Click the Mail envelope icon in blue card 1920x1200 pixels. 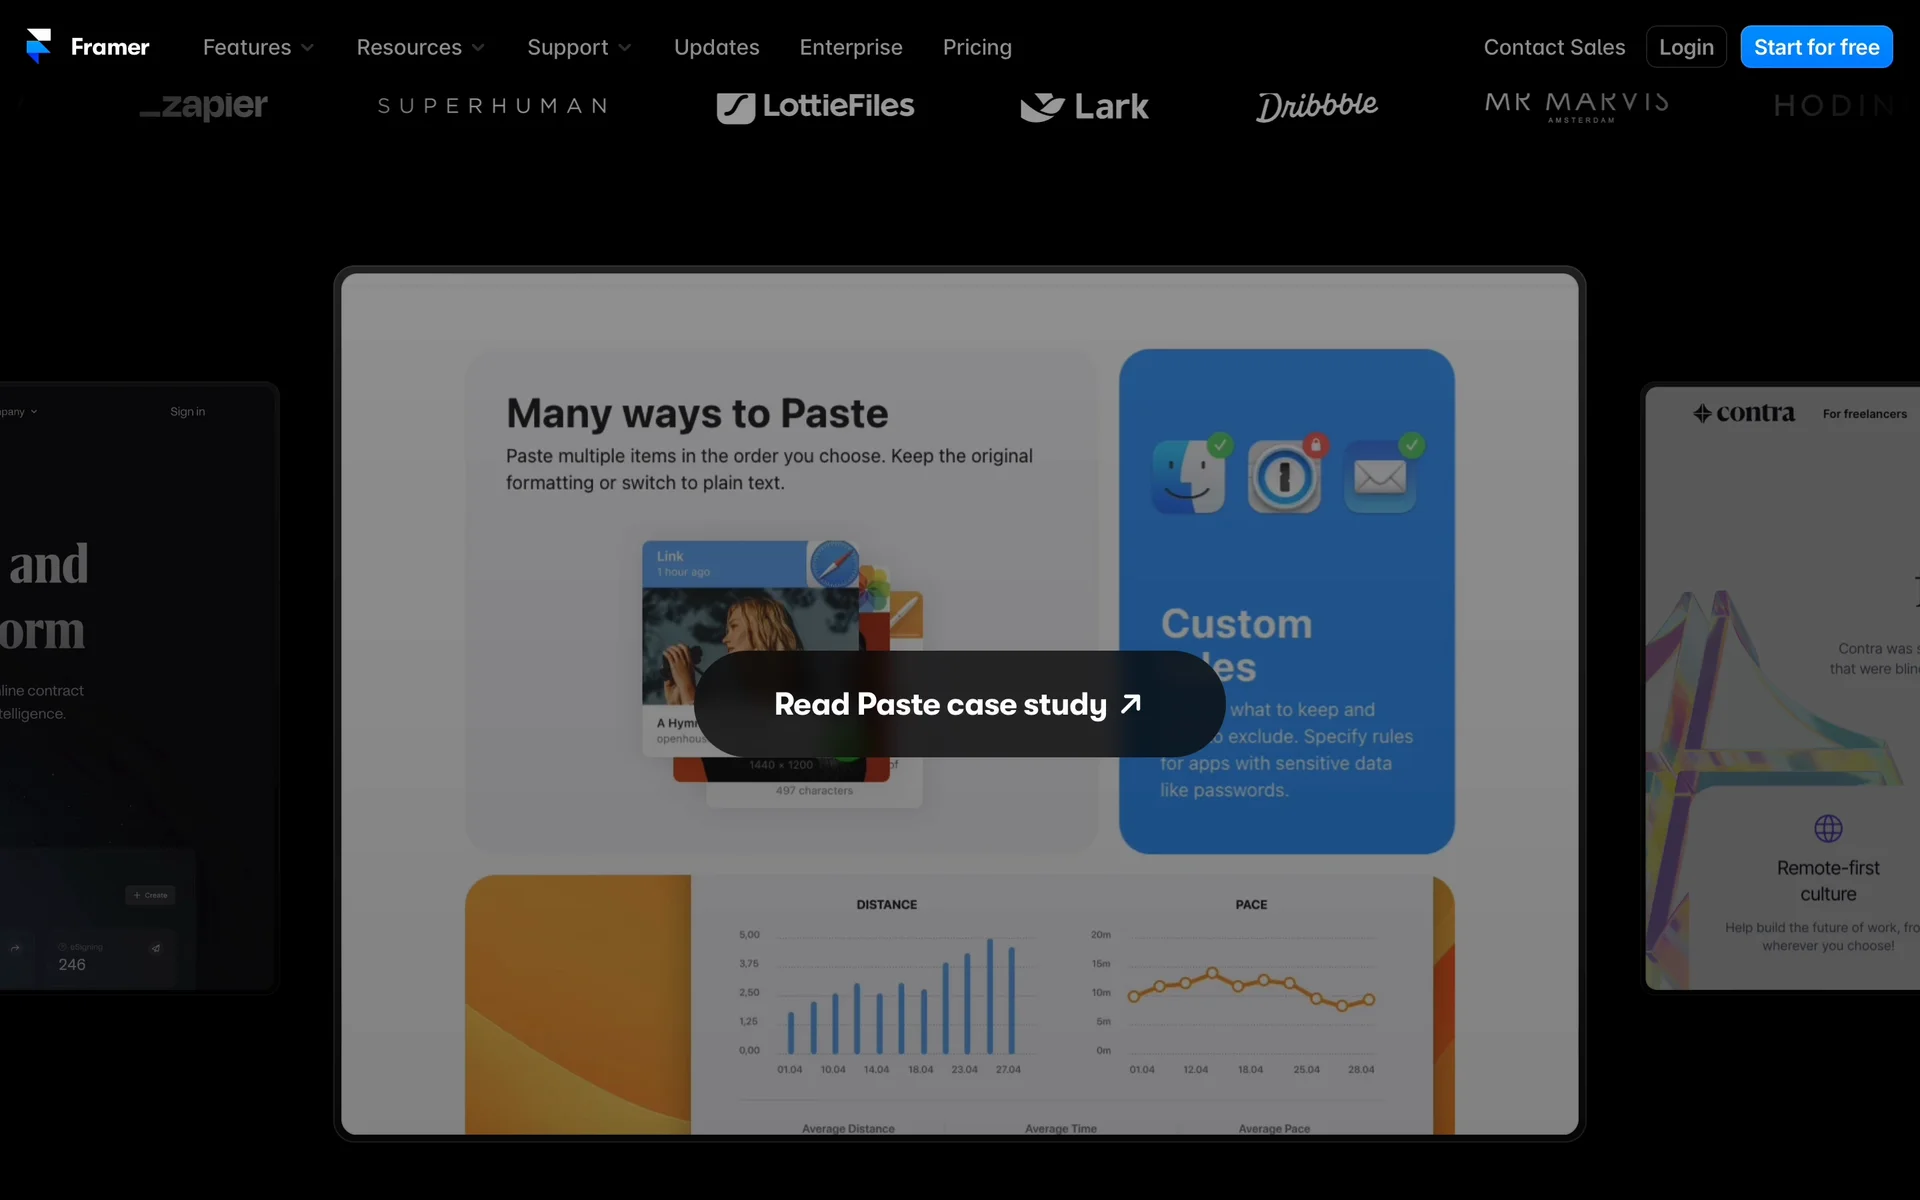coord(1380,477)
